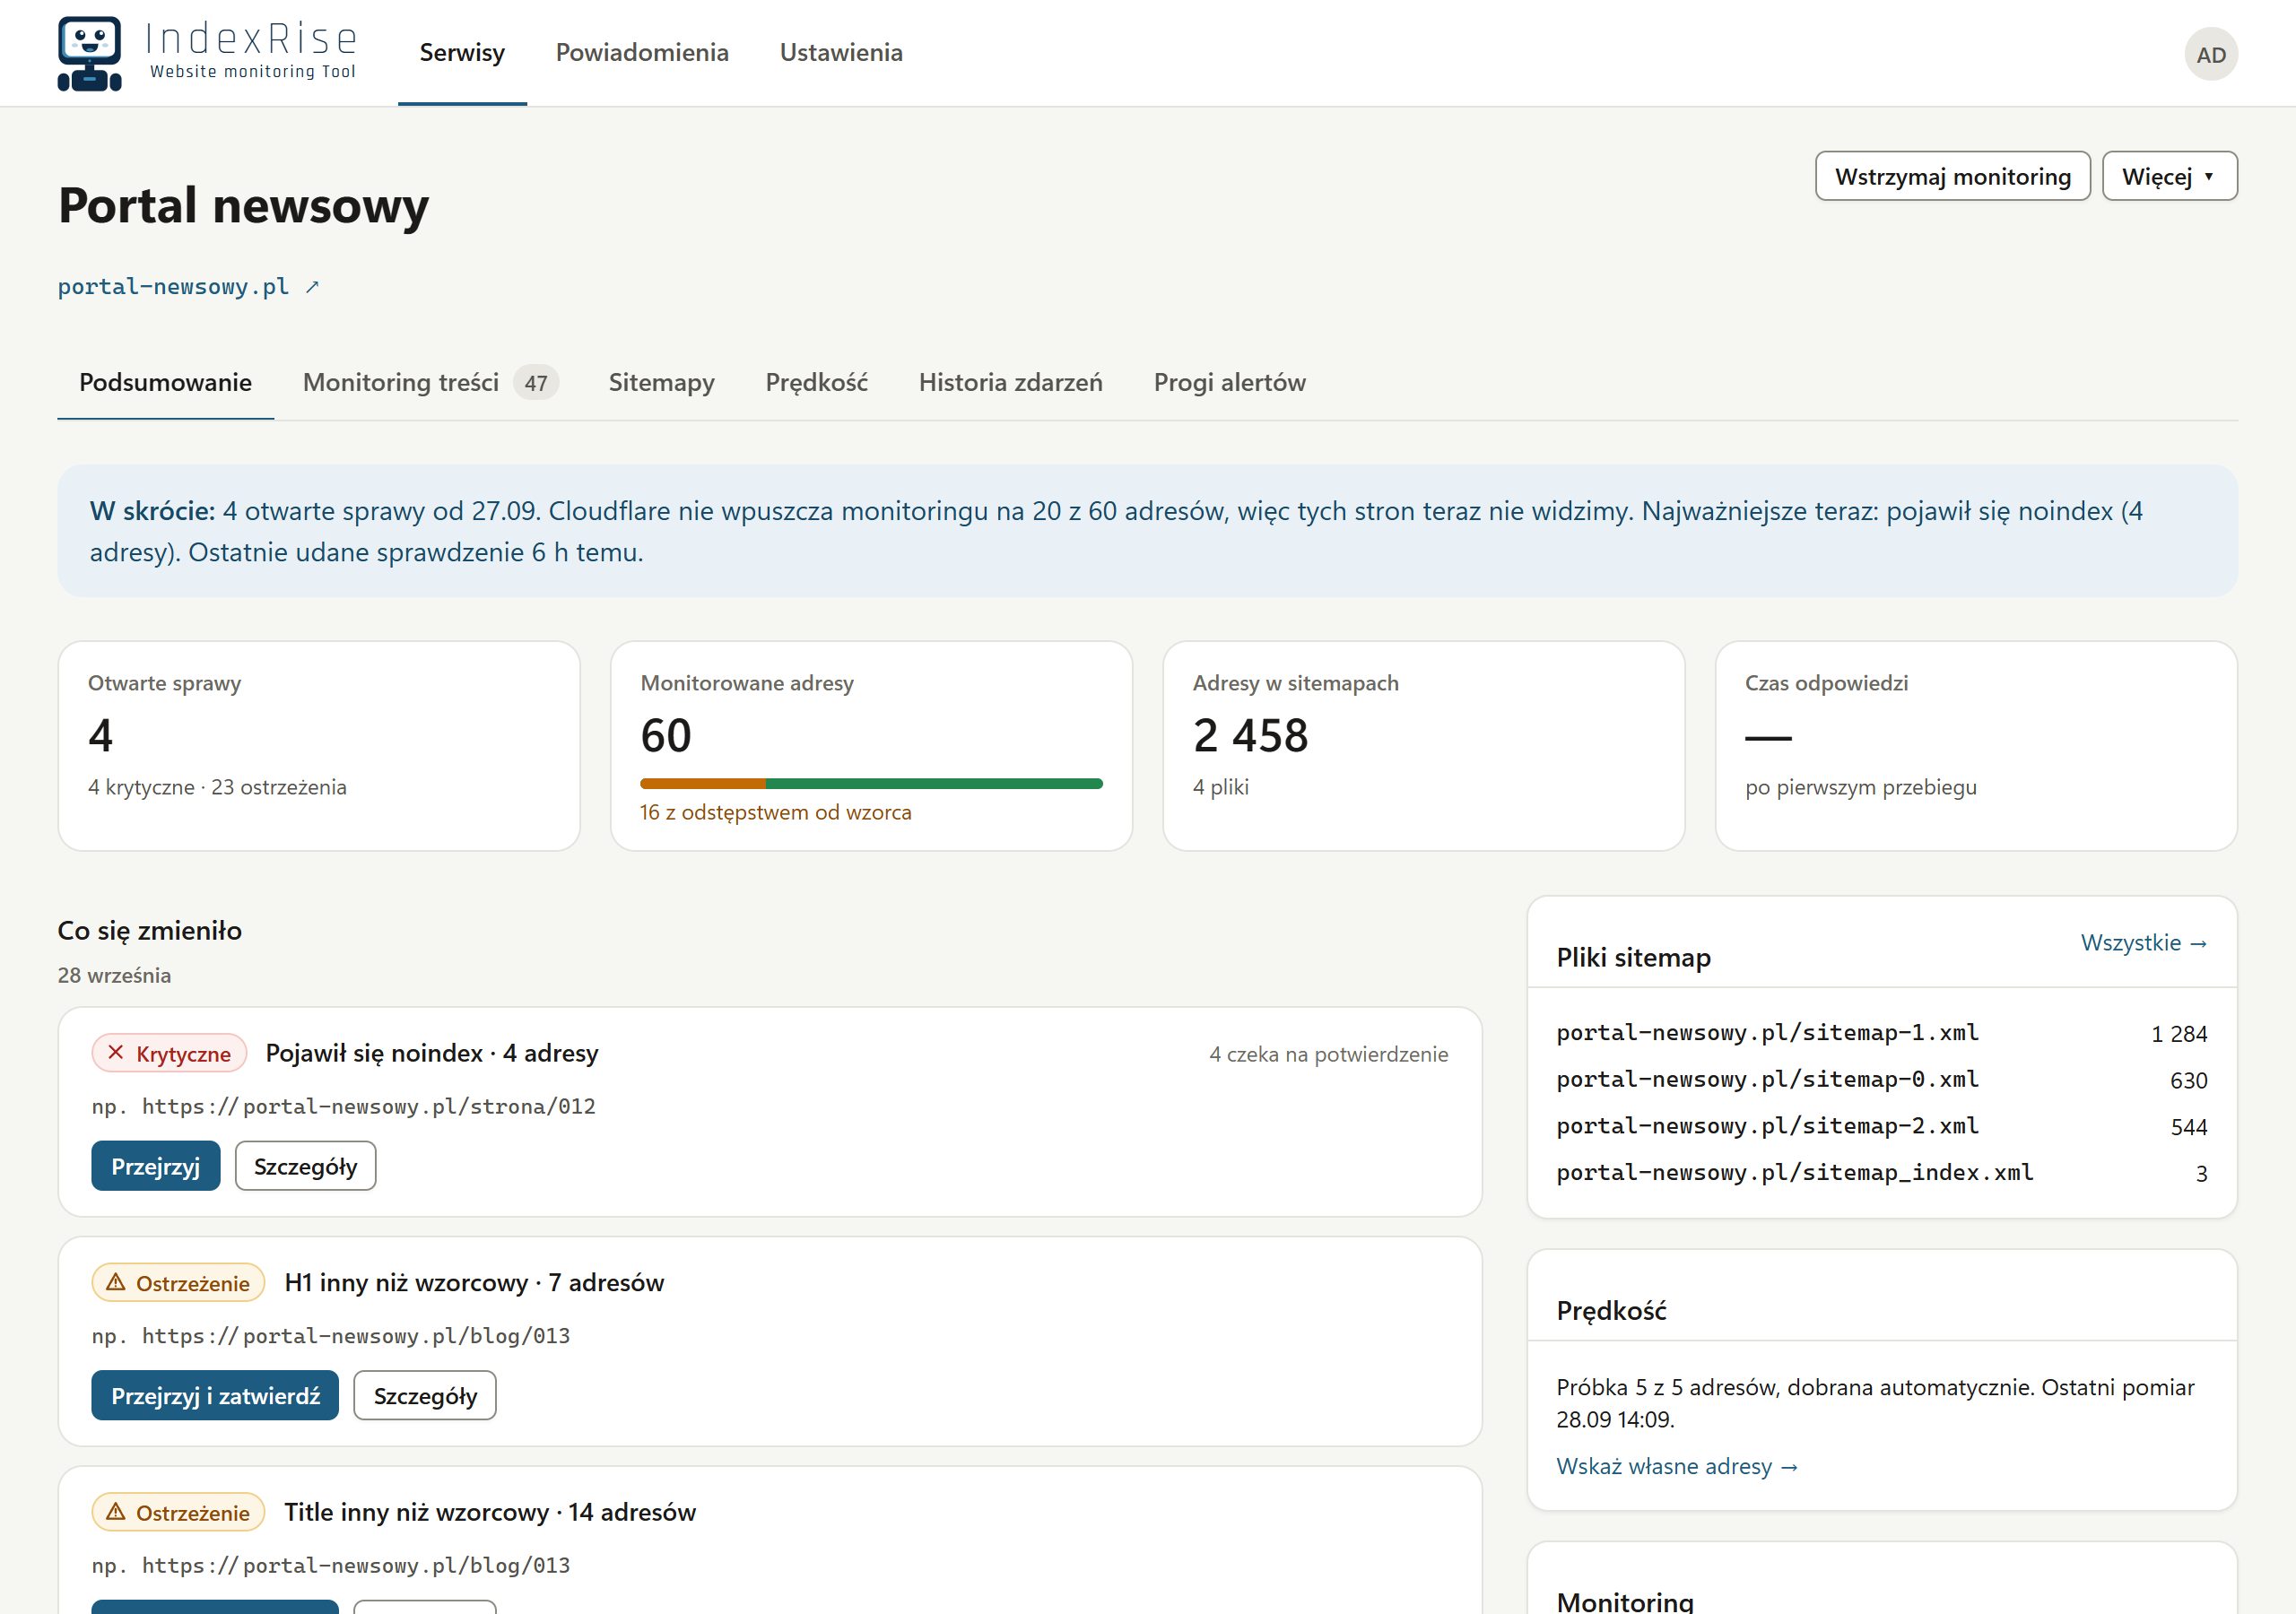Click the Otwarte sprawy card
Image resolution: width=2296 pixels, height=1614 pixels.
click(319, 746)
